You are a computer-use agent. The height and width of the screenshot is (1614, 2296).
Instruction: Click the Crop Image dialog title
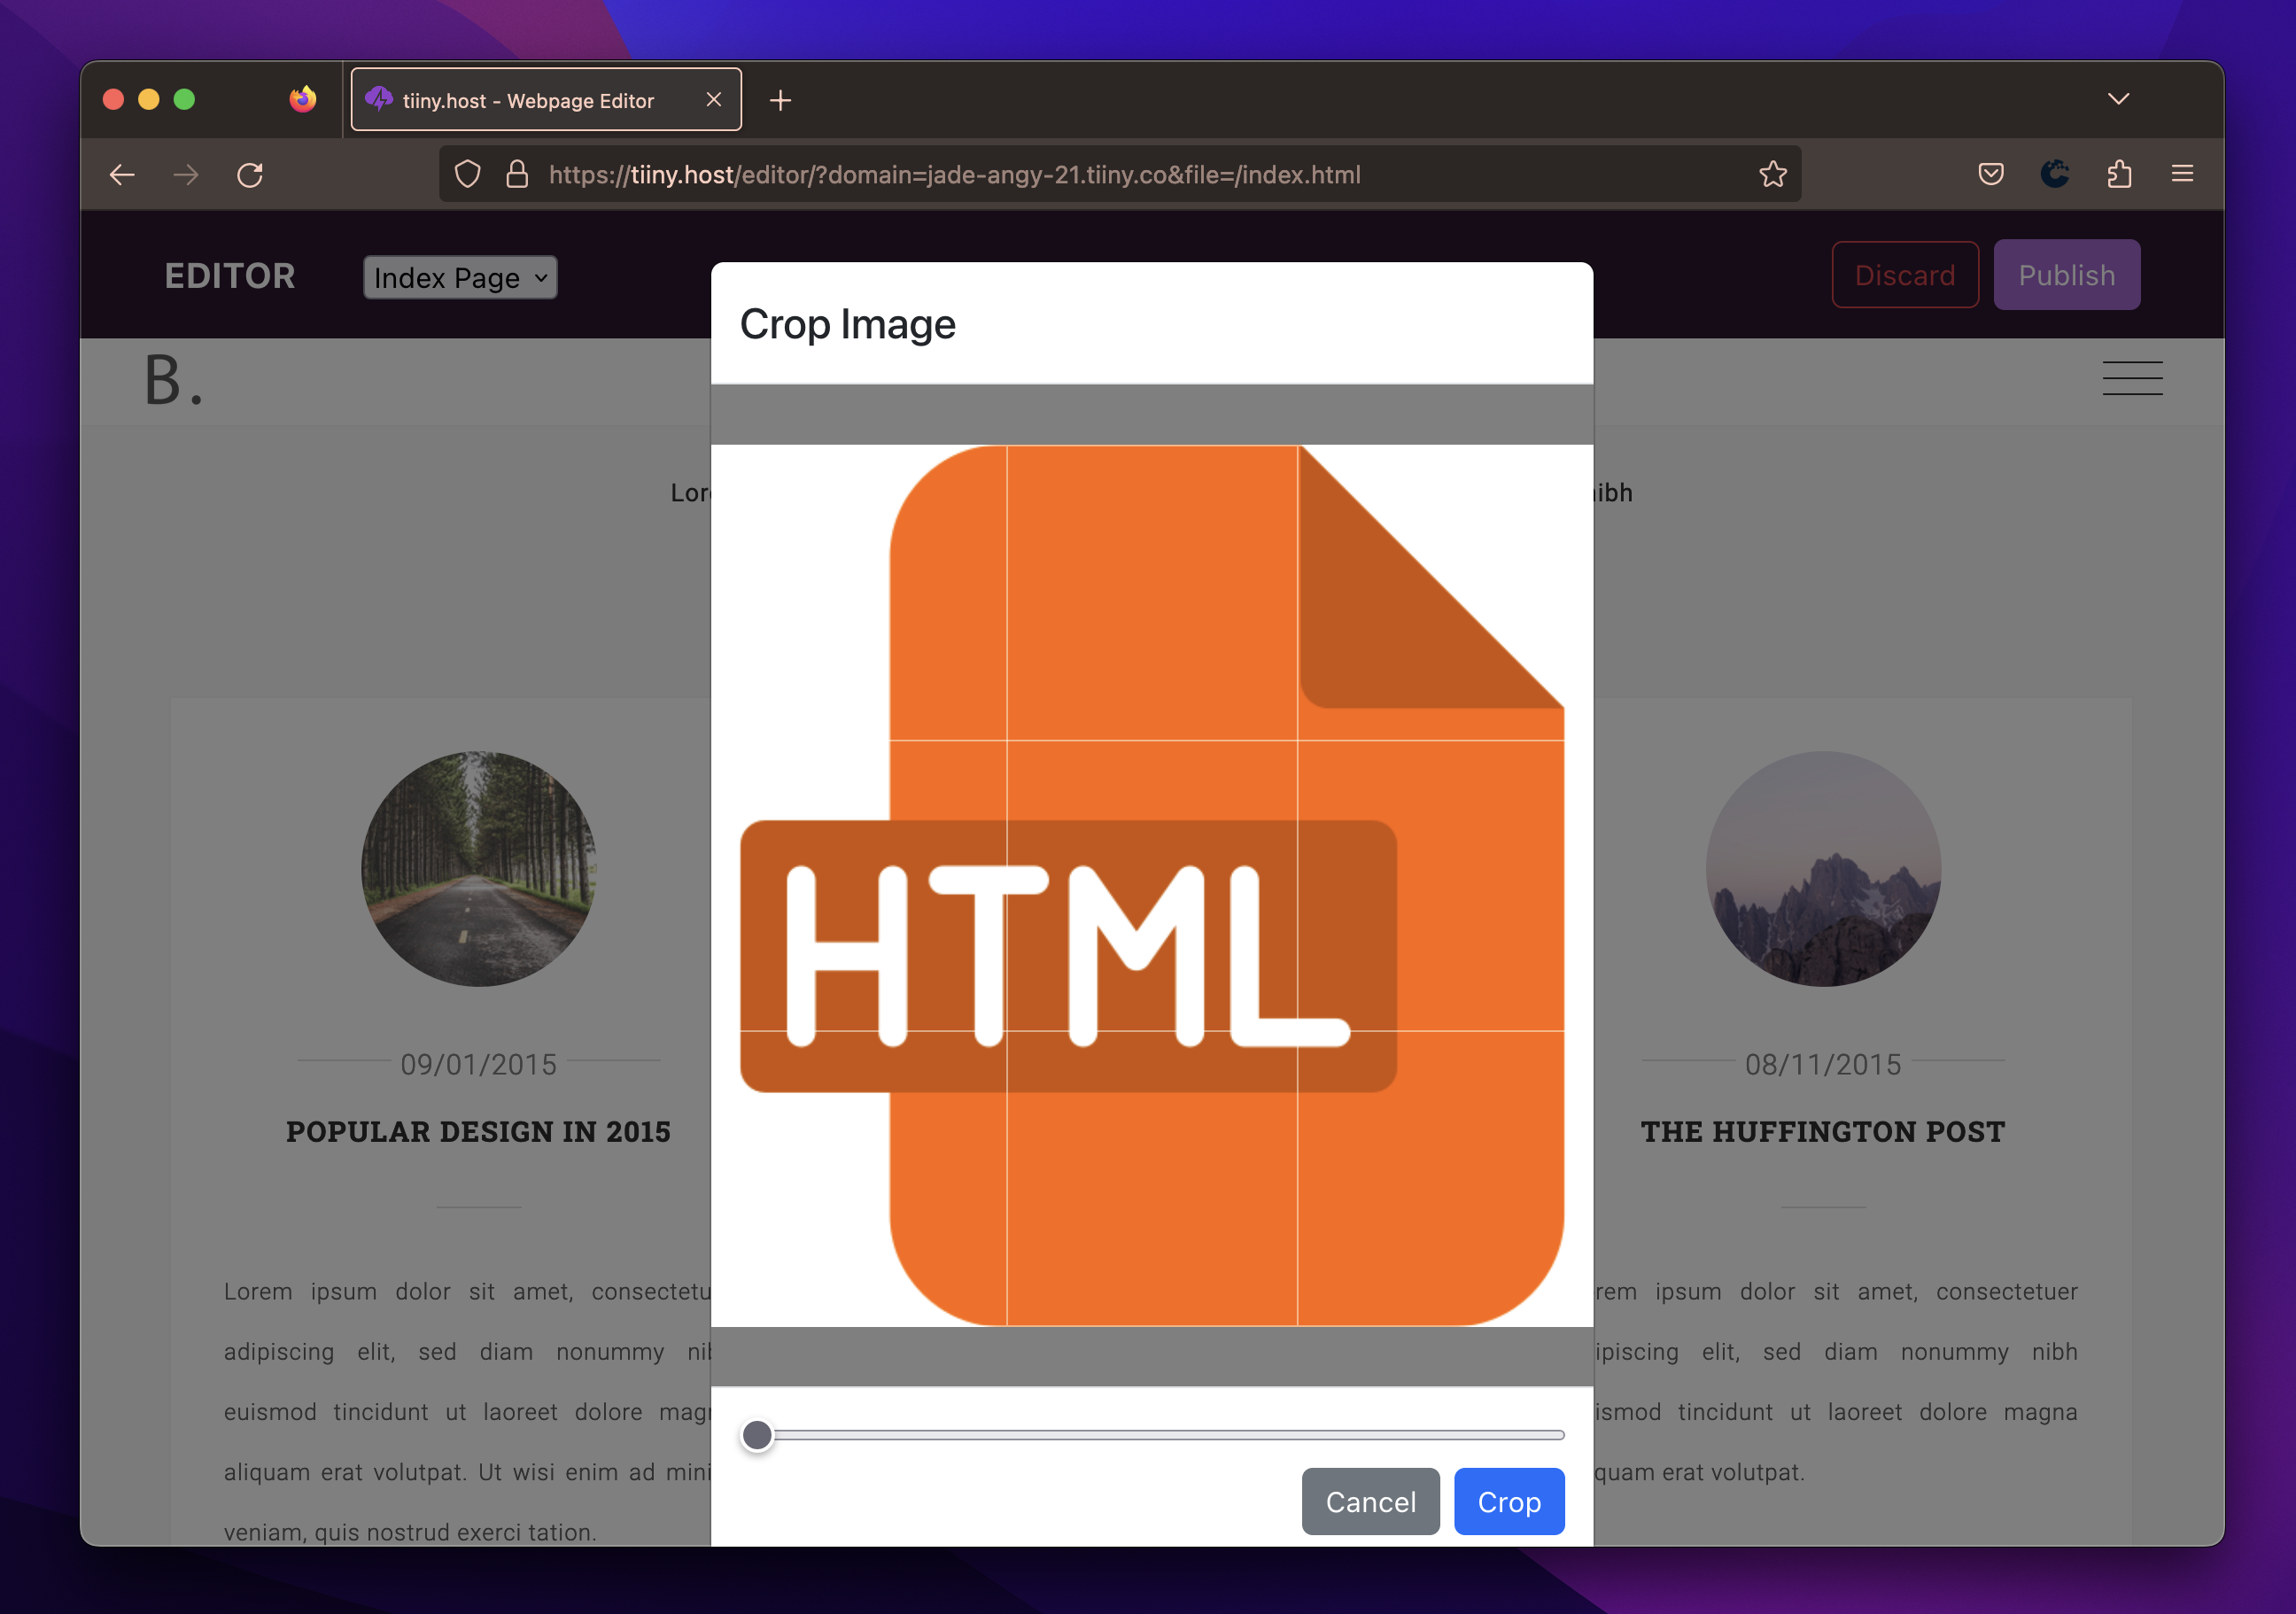(847, 324)
